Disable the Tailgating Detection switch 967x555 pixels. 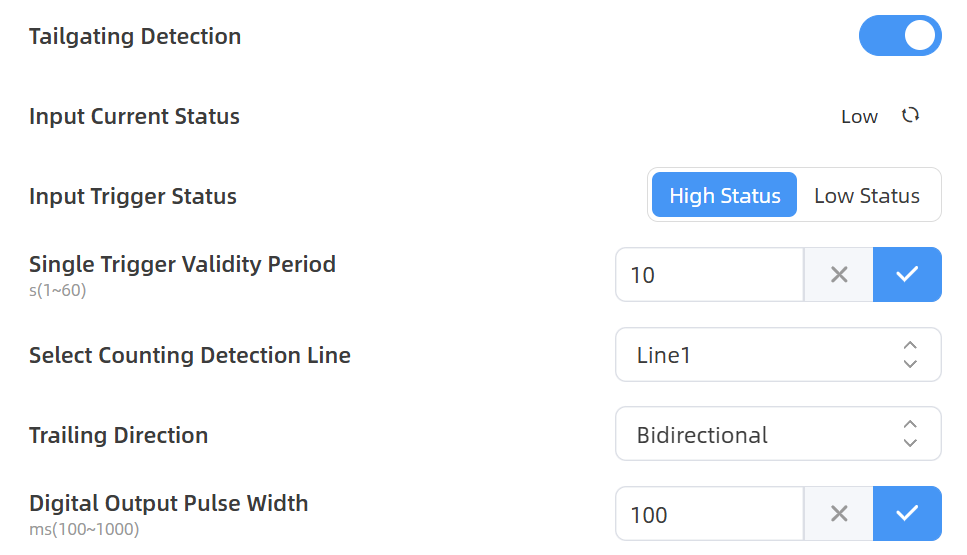[x=900, y=36]
